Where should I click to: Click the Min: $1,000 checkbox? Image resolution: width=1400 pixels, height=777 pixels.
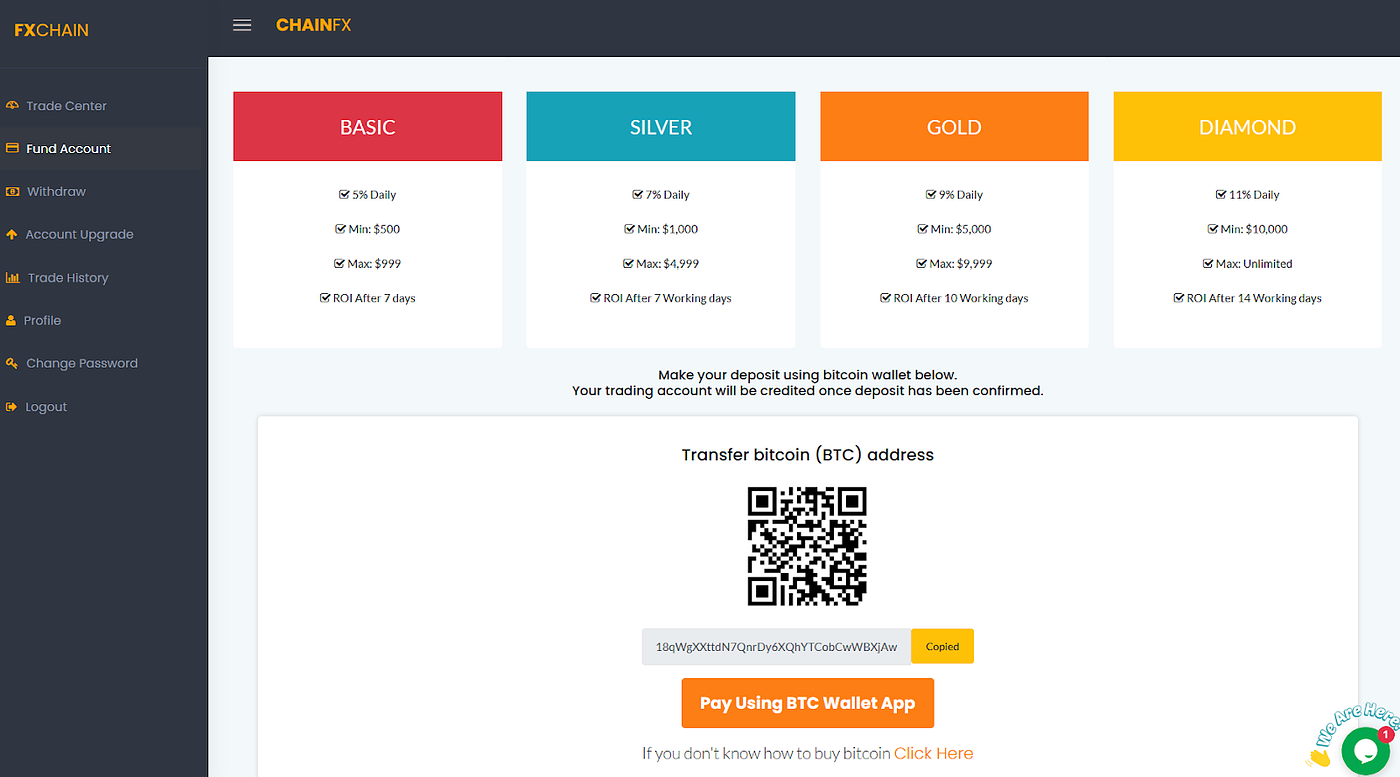629,228
